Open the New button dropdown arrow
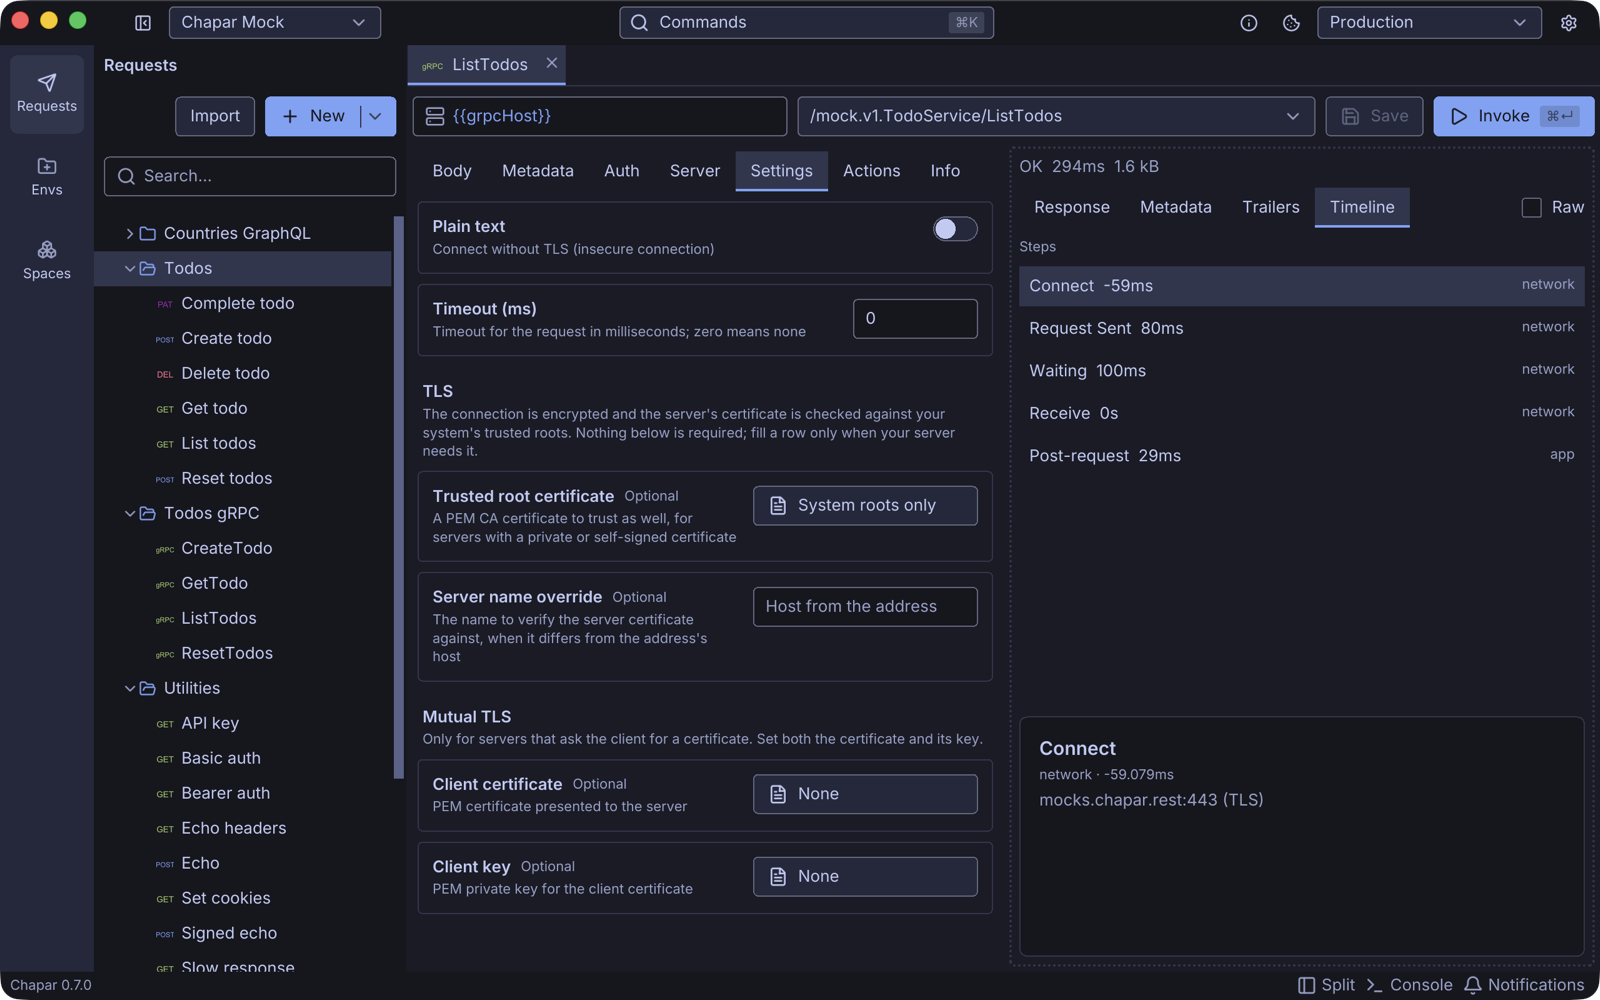This screenshot has height=1000, width=1600. coord(376,116)
